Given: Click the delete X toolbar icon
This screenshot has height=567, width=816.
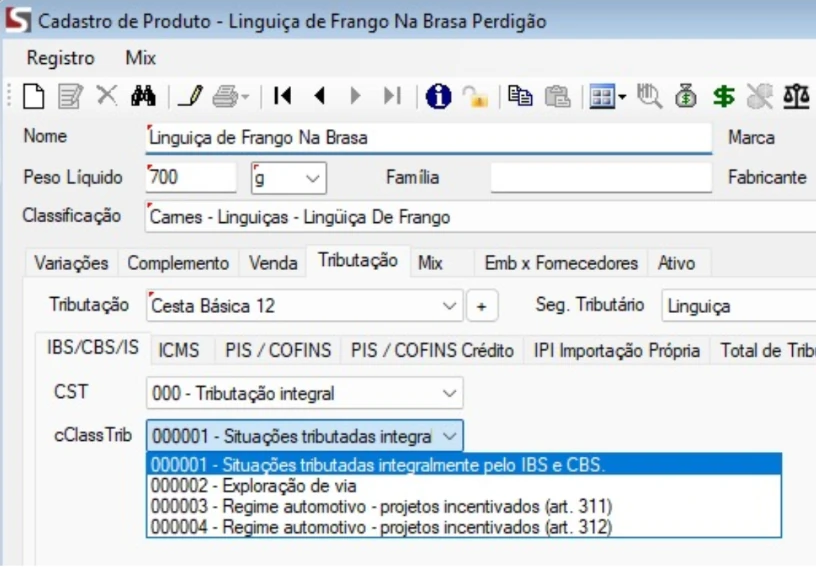Looking at the screenshot, I should 107,96.
